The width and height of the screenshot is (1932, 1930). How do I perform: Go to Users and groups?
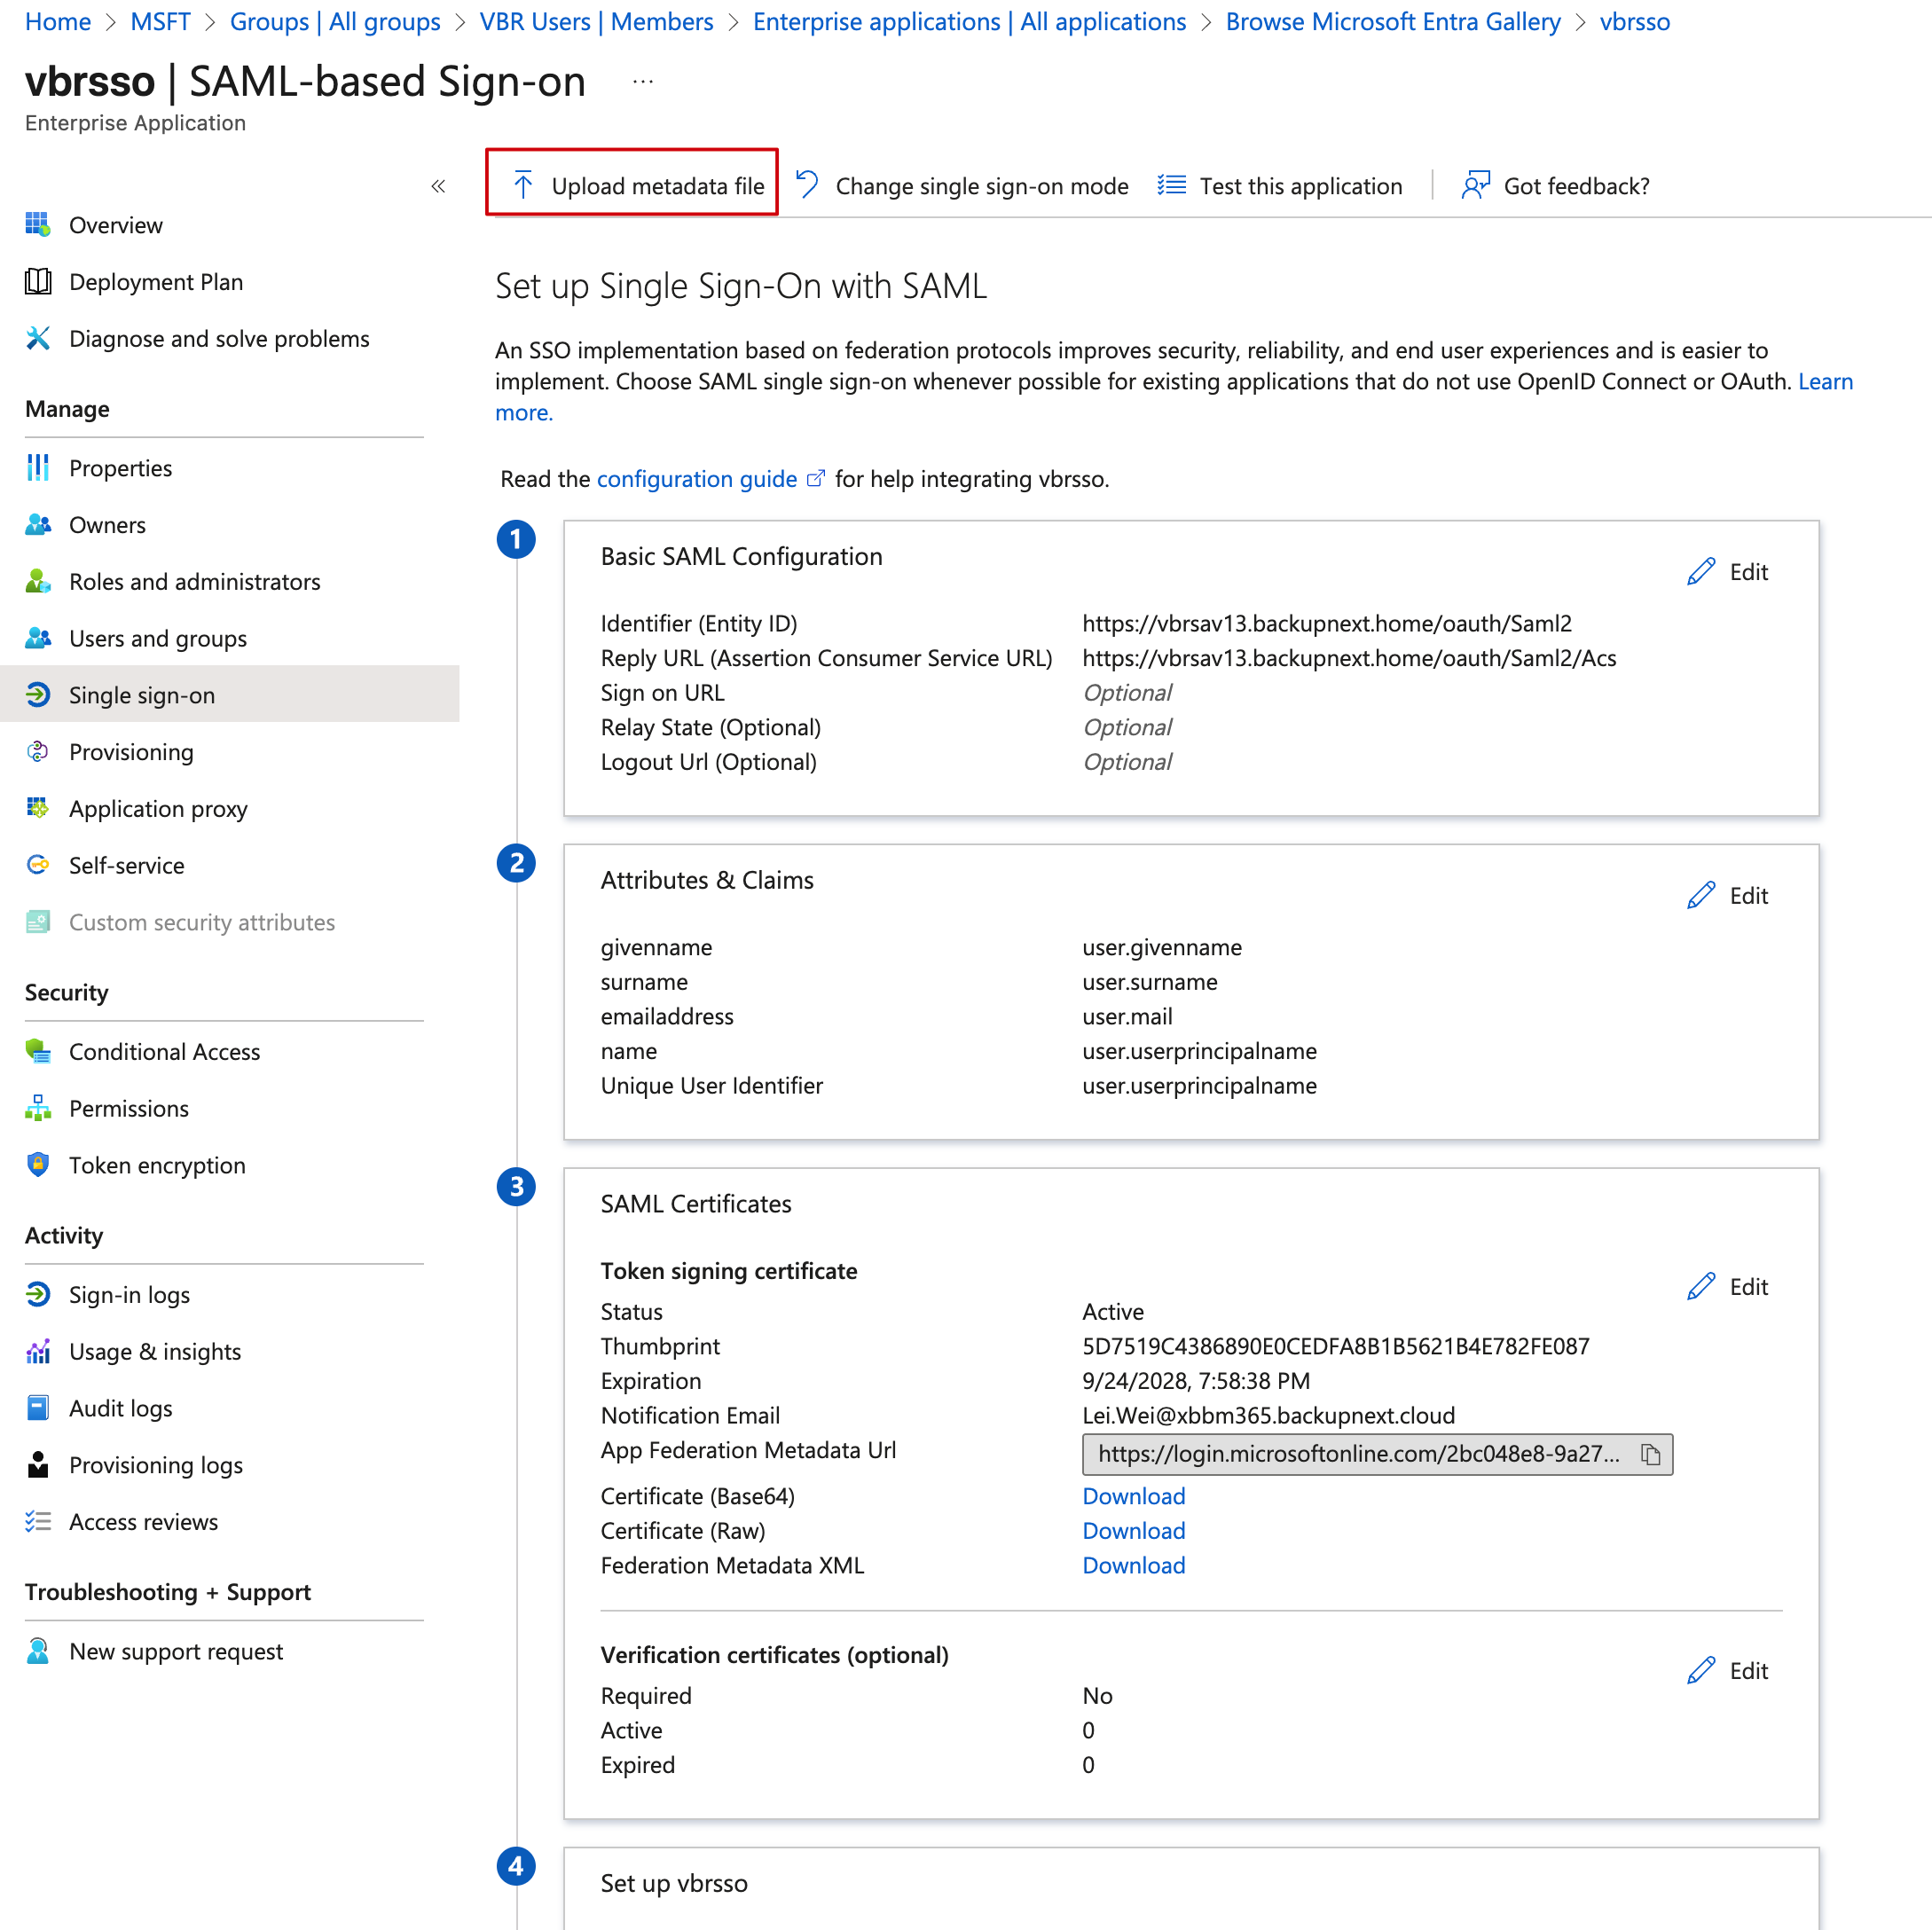pos(157,638)
